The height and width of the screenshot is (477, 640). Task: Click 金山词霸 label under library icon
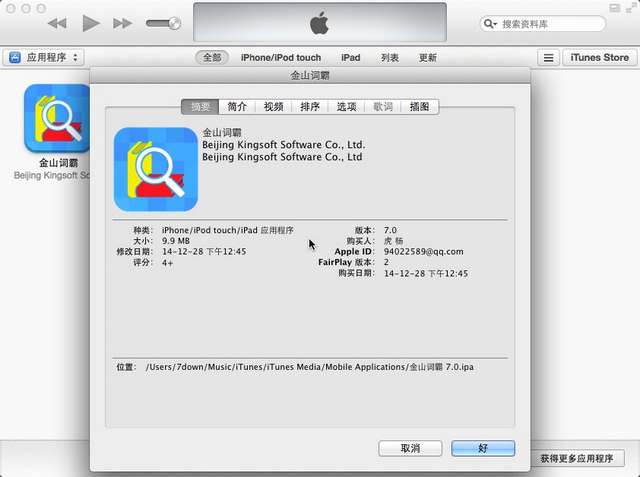click(58, 163)
